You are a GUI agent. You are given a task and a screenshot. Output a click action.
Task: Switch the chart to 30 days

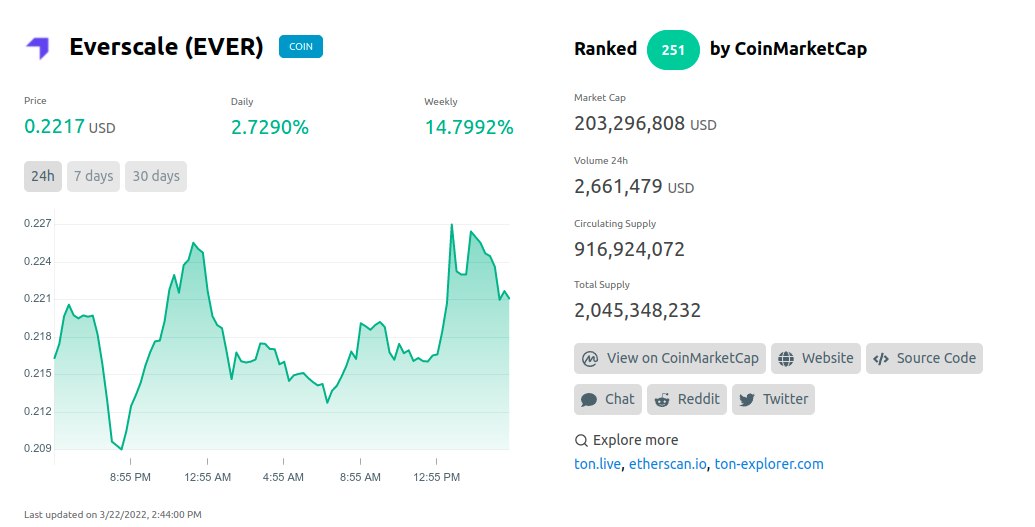(x=156, y=176)
